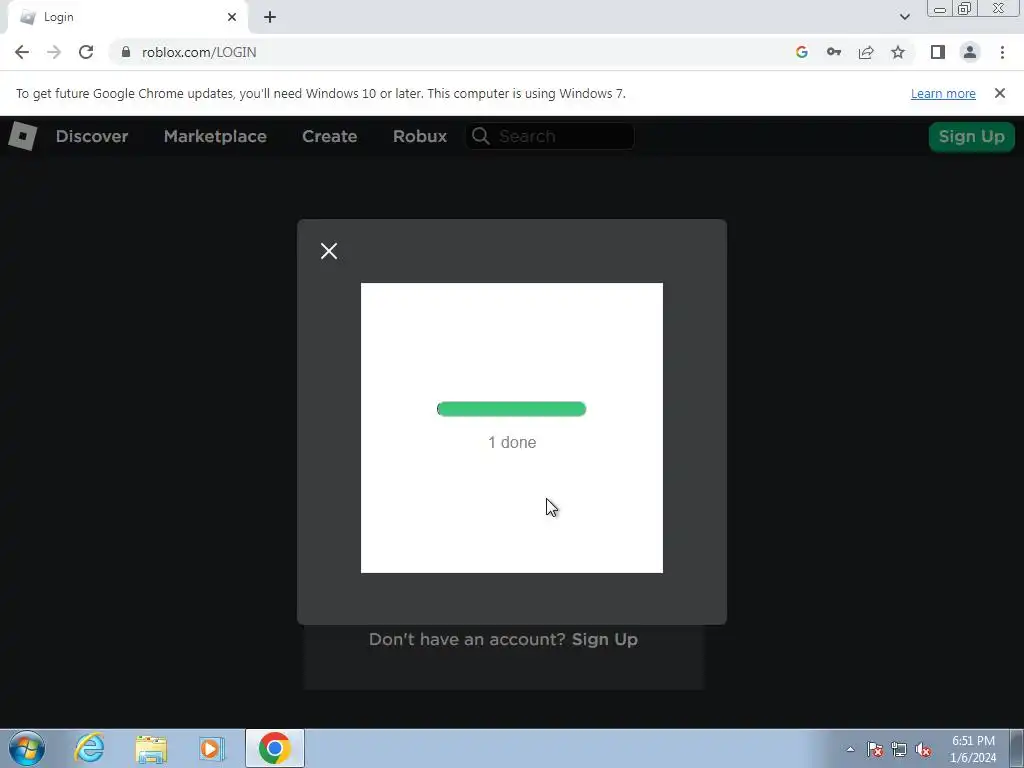Reload the Roblox login page
Viewport: 1024px width, 768px height.
pos(86,52)
